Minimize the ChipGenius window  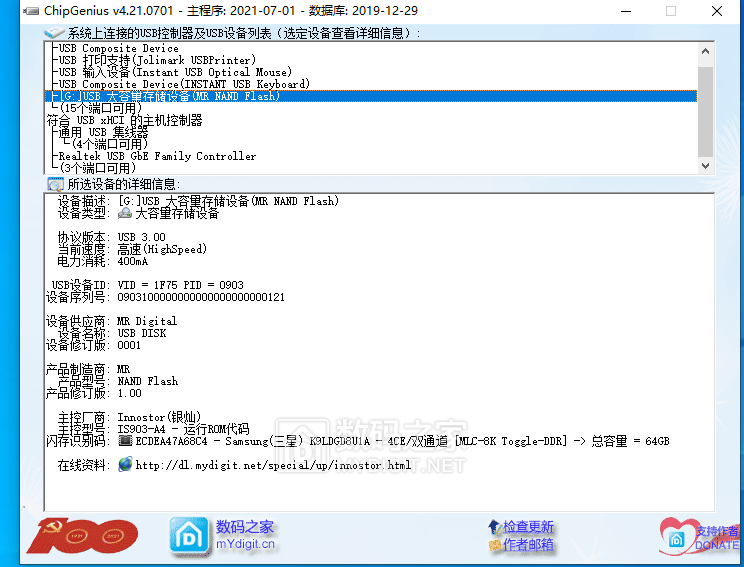[626, 11]
